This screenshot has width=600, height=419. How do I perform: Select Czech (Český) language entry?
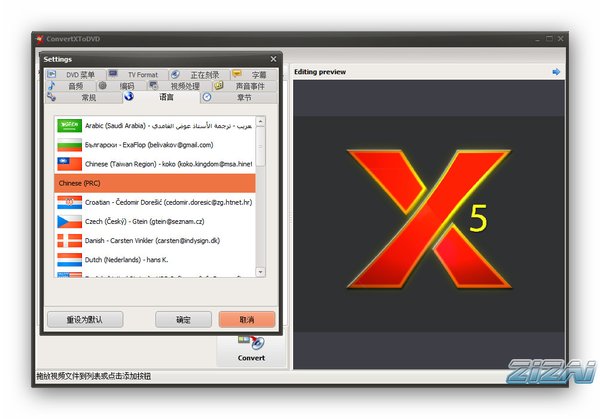(155, 221)
